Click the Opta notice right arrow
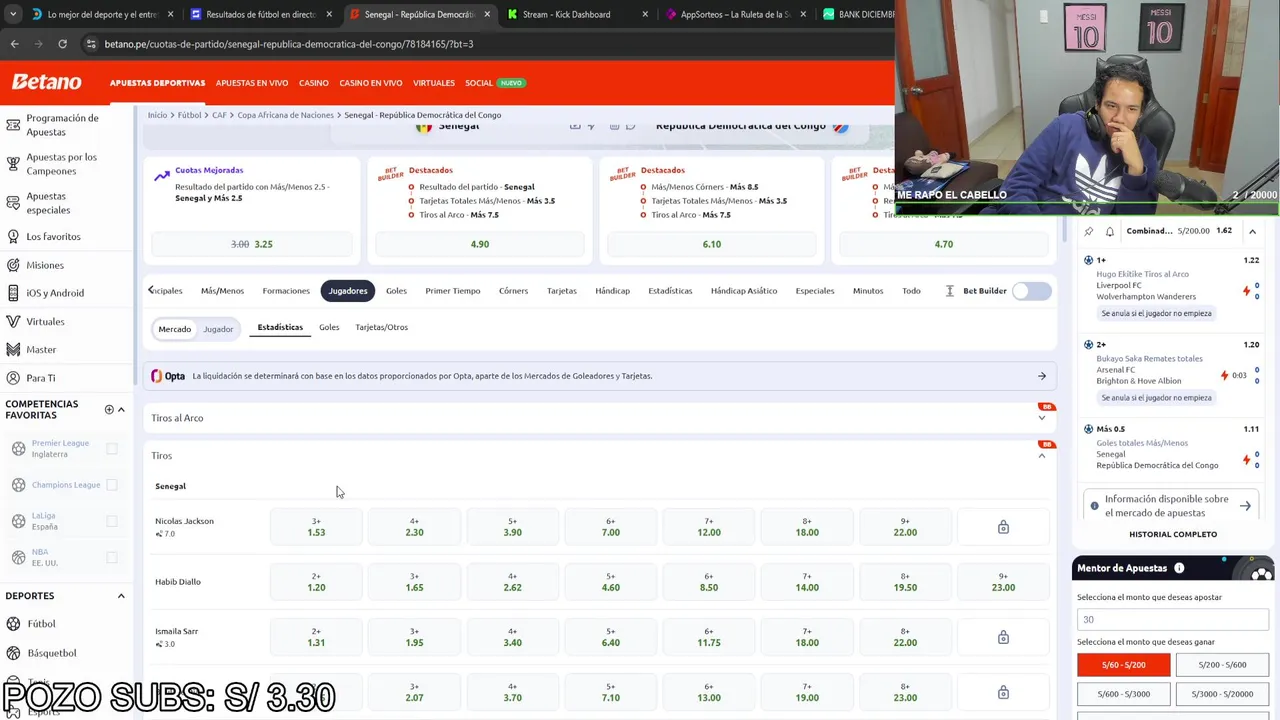1280x720 pixels. [1042, 376]
